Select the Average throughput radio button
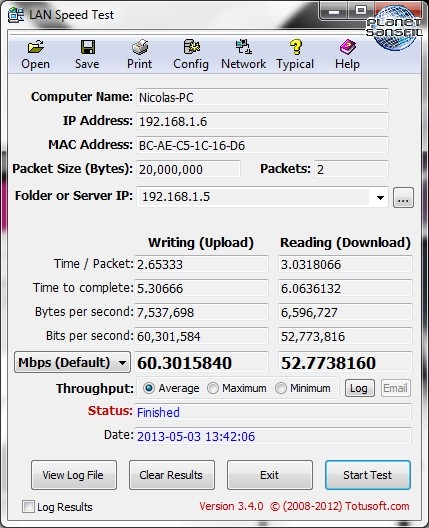Image resolution: width=429 pixels, height=528 pixels. (x=148, y=388)
